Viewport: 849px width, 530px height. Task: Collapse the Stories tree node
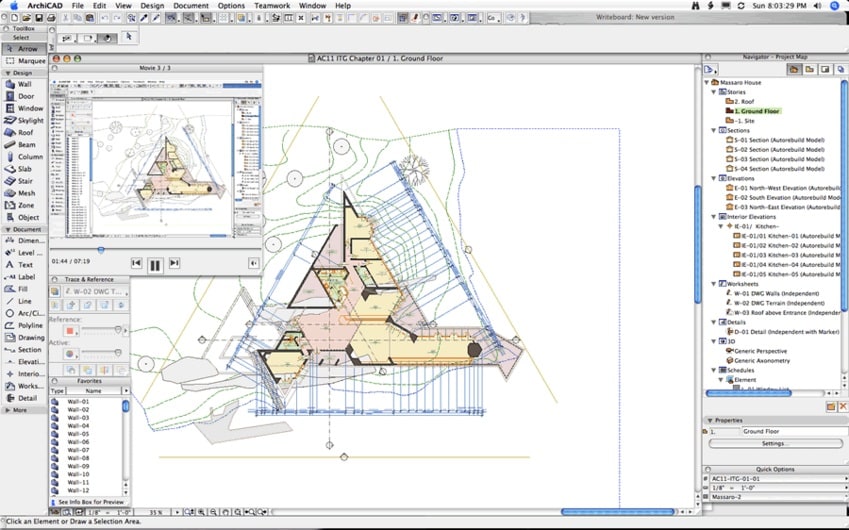(714, 93)
